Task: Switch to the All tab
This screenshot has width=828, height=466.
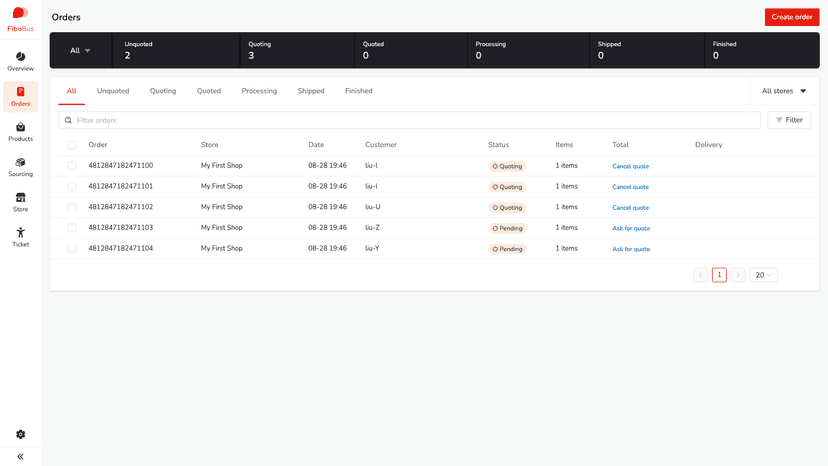Action: 71,91
